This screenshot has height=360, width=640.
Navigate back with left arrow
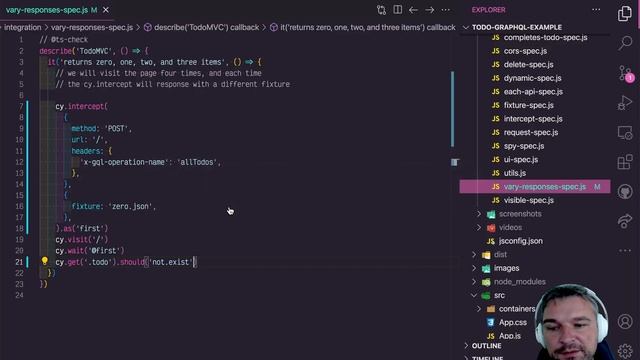coord(413,10)
